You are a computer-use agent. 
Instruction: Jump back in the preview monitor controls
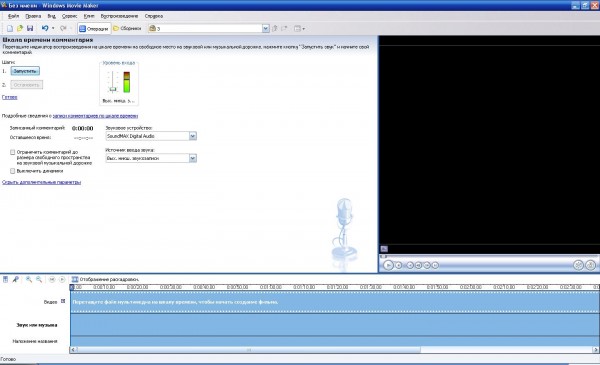tap(410, 265)
